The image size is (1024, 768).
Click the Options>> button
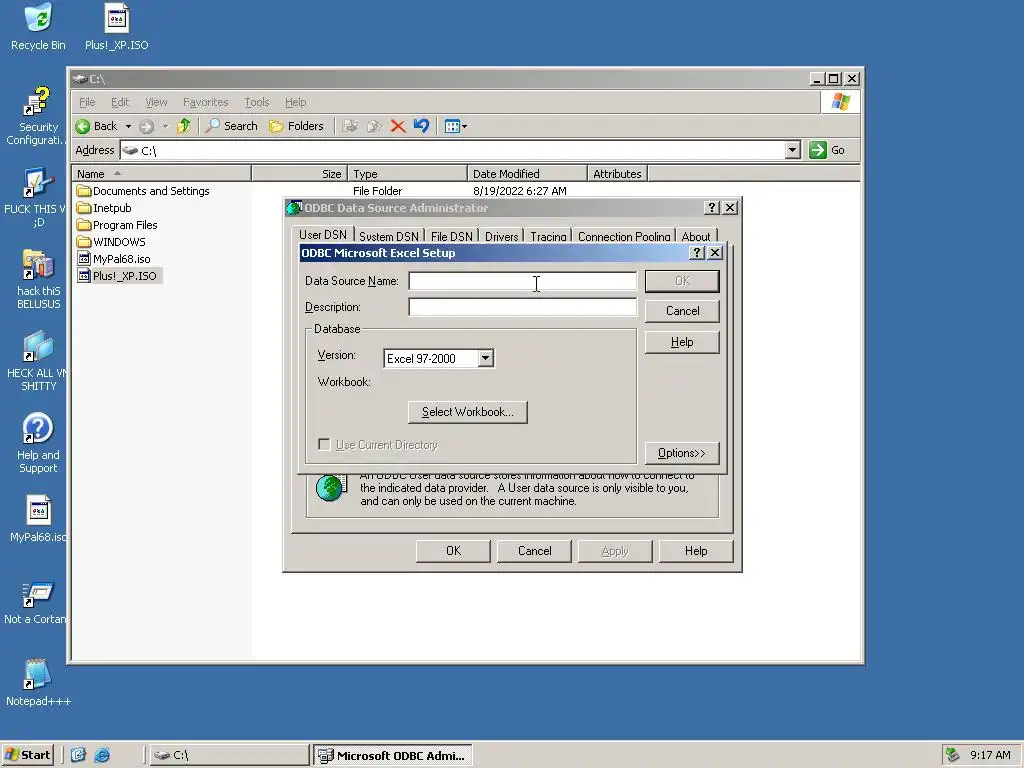click(682, 453)
